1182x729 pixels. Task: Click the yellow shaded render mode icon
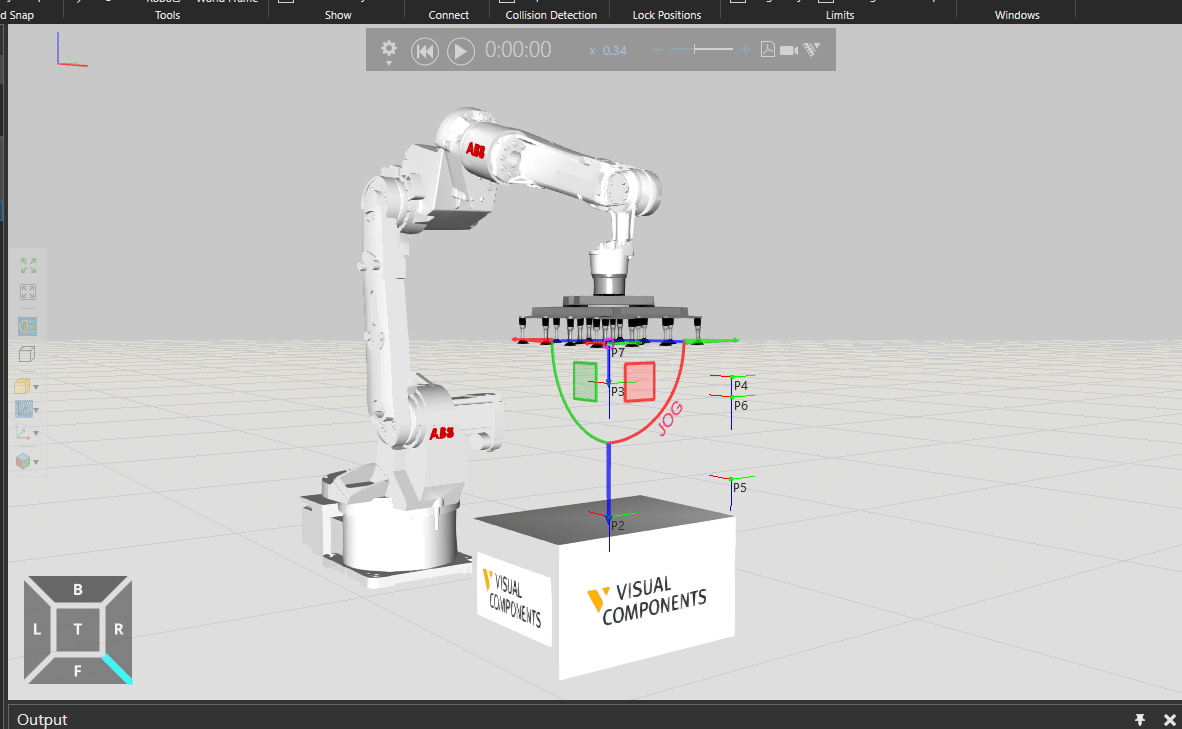pyautogui.click(x=22, y=386)
